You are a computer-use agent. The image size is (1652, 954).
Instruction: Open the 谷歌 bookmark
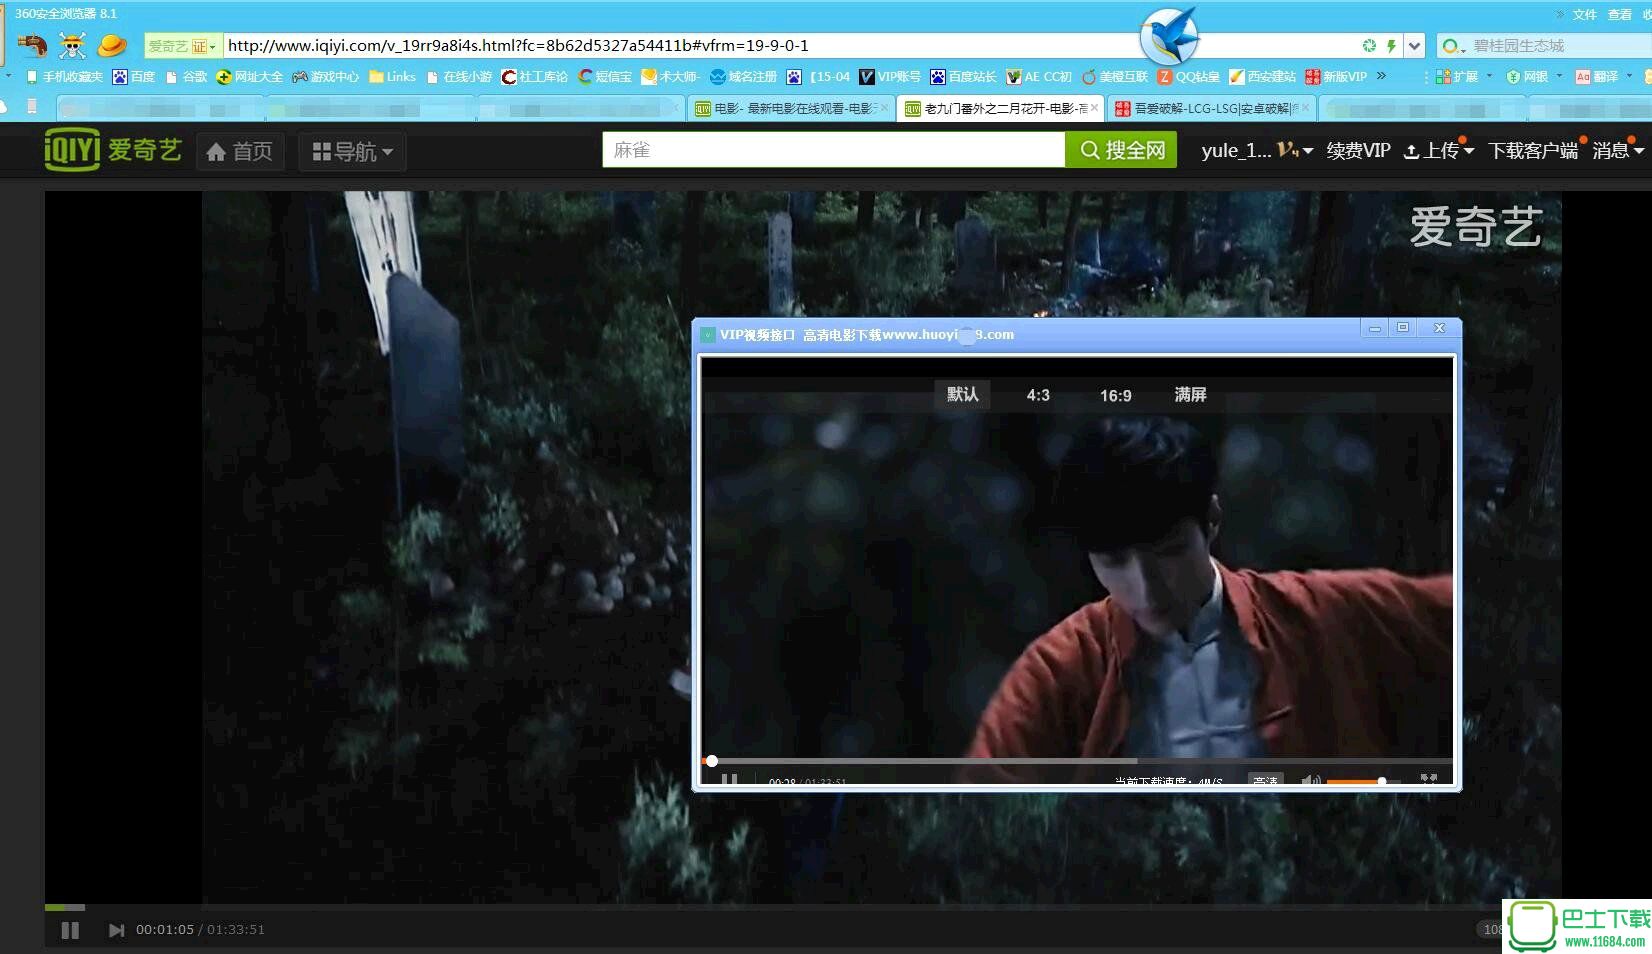click(x=187, y=77)
